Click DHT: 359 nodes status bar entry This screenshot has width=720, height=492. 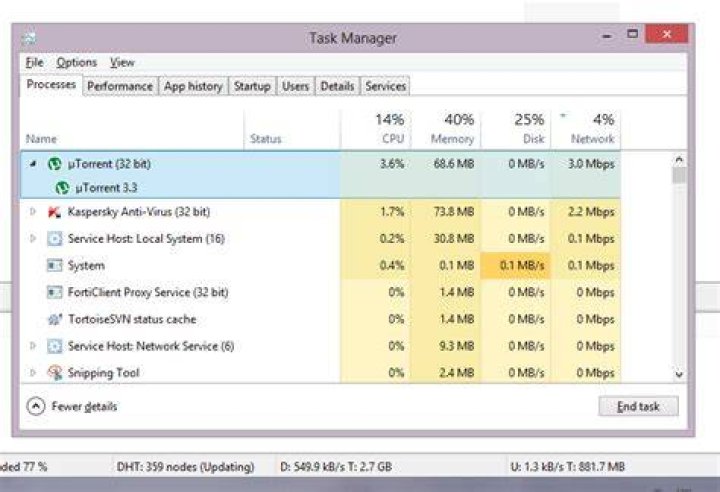(186, 467)
